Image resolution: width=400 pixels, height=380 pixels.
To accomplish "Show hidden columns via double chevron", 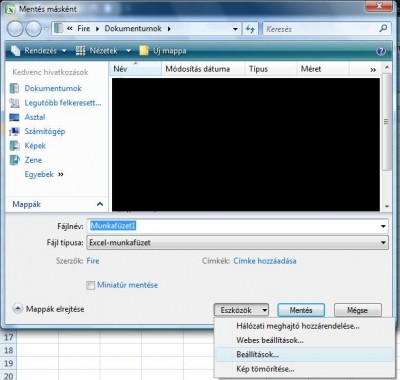I will pyautogui.click(x=373, y=70).
